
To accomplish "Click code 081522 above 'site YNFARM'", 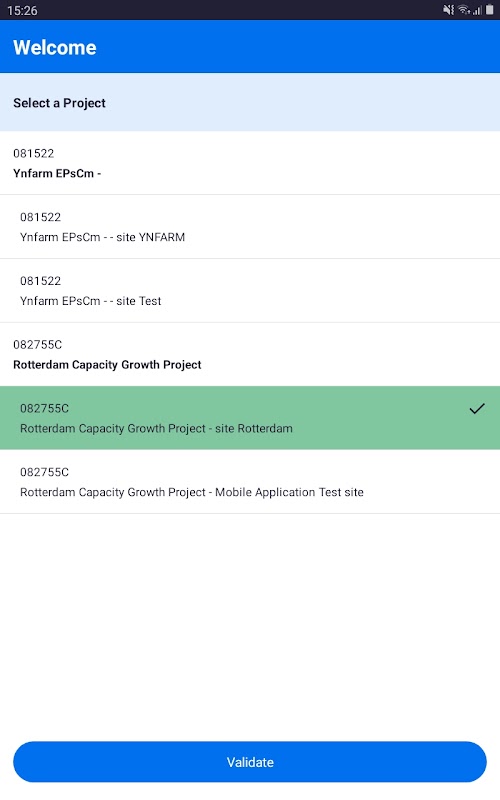I will (40, 217).
